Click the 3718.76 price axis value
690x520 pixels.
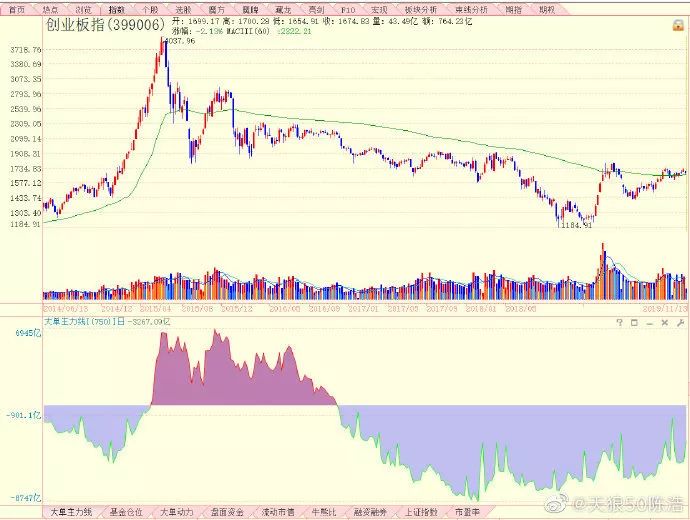(26, 50)
